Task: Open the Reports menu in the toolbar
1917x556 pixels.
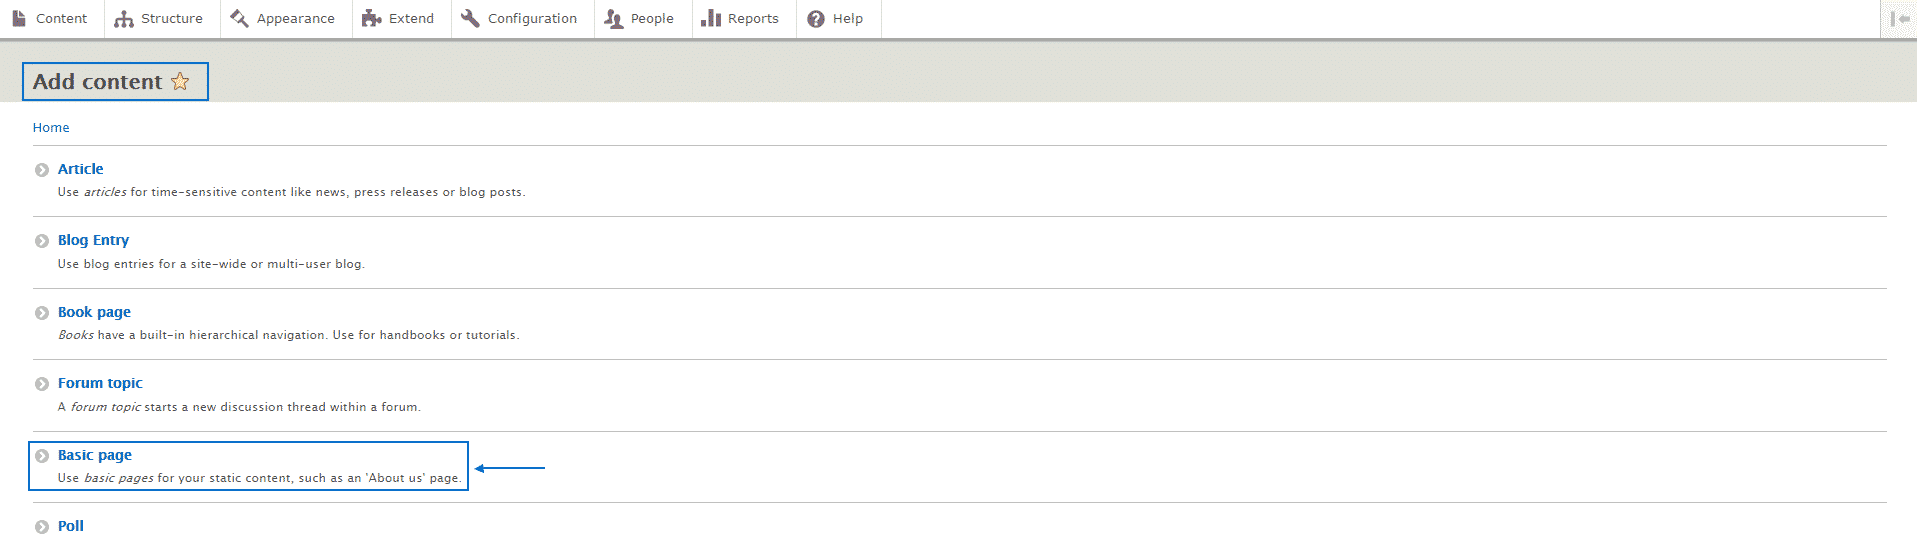Action: pos(742,19)
